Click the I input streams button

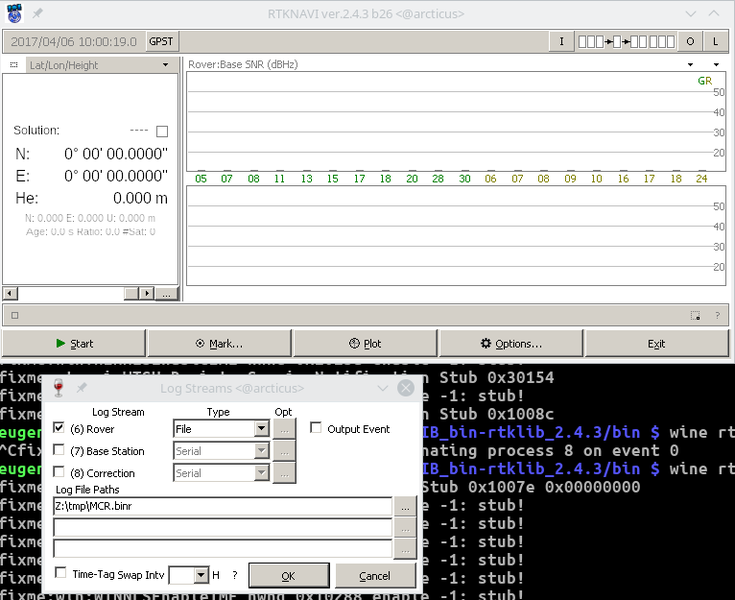click(562, 42)
